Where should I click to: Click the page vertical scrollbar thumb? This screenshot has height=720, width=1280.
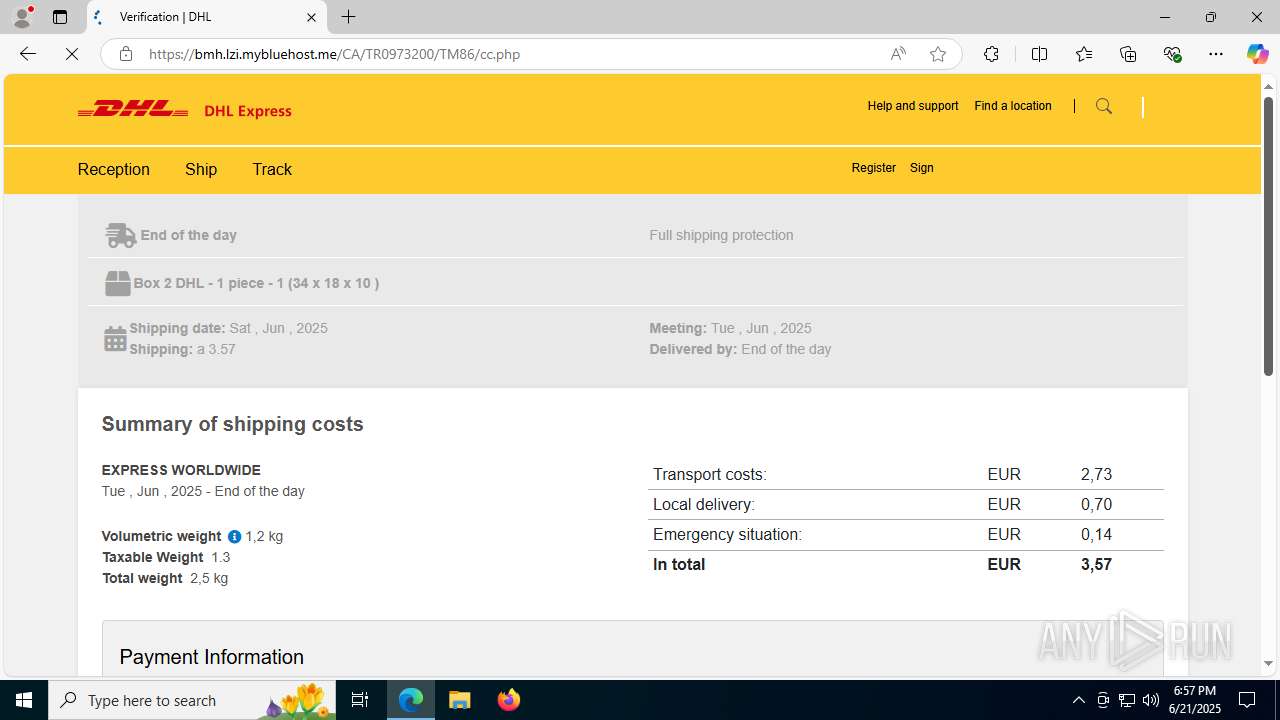tap(1268, 236)
